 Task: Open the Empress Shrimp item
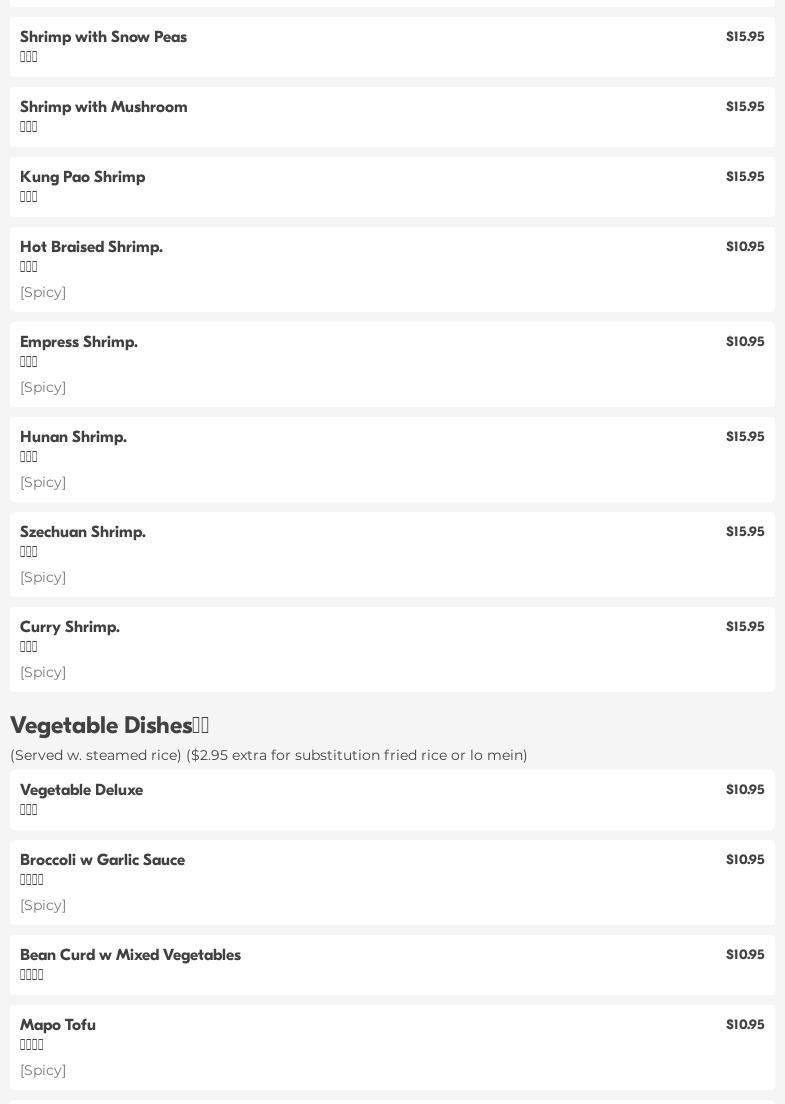[392, 365]
